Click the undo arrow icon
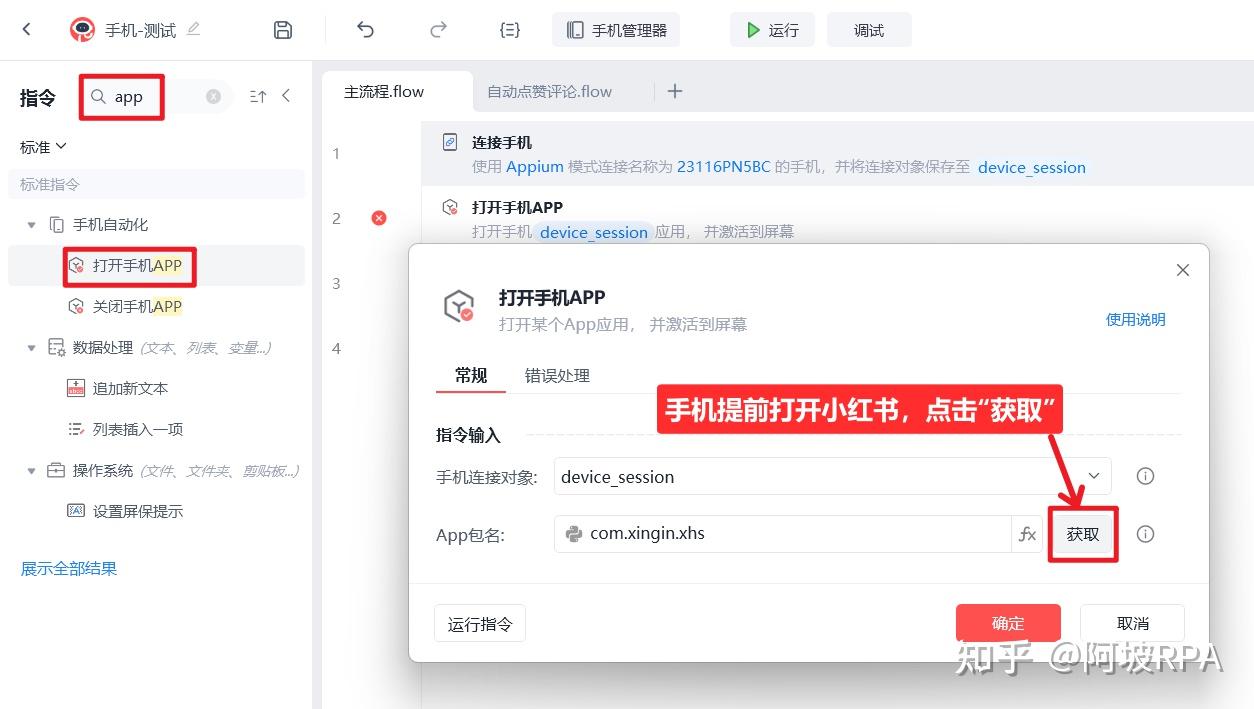Image resolution: width=1254 pixels, height=709 pixels. click(365, 29)
